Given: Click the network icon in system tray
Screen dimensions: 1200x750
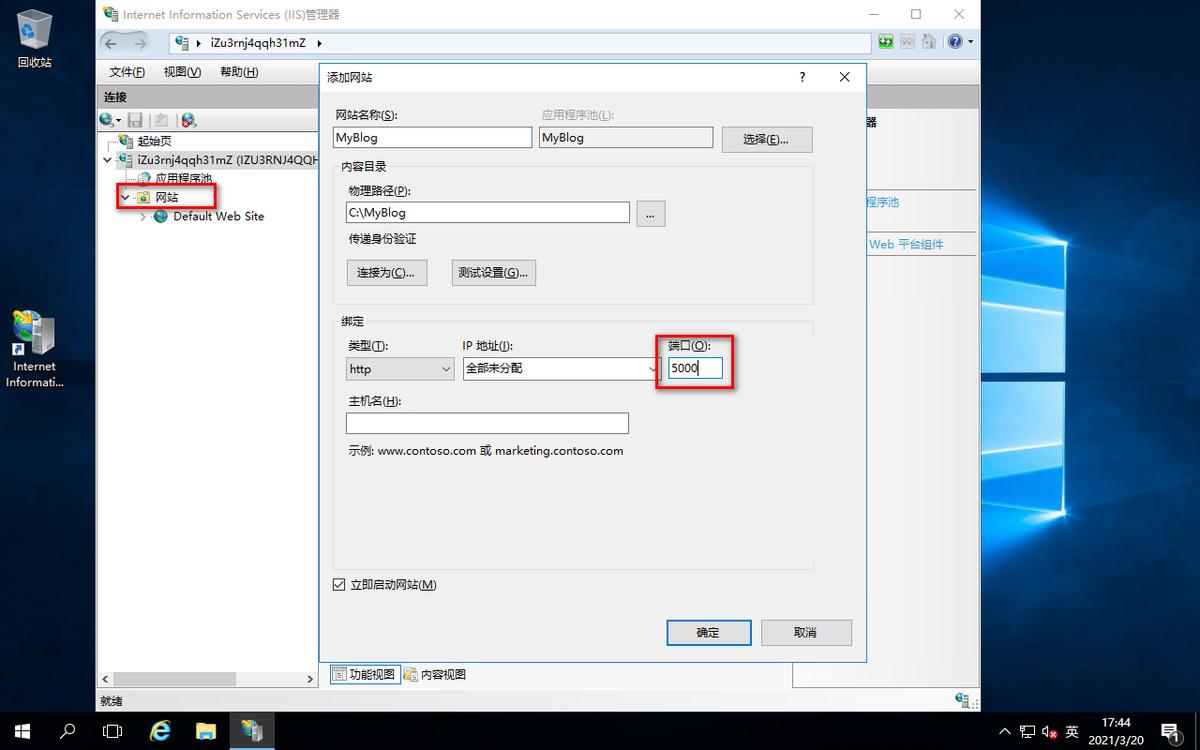Looking at the screenshot, I should [x=1027, y=732].
